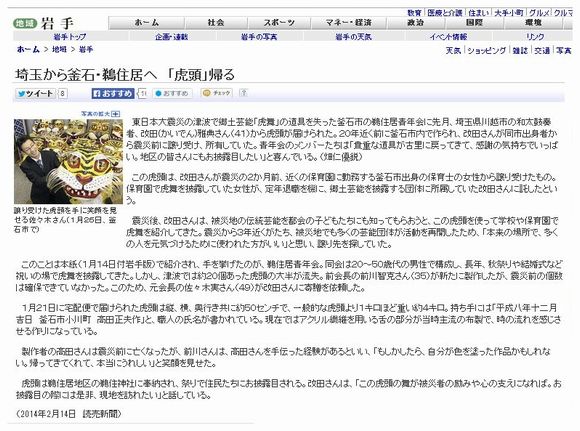This screenshot has width=580, height=431.
Task: Open the 交通 utility link
Action: 542,50
